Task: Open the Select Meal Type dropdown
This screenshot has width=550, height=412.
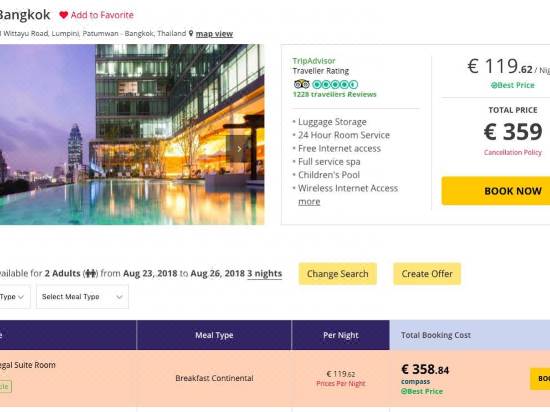Action: [82, 297]
